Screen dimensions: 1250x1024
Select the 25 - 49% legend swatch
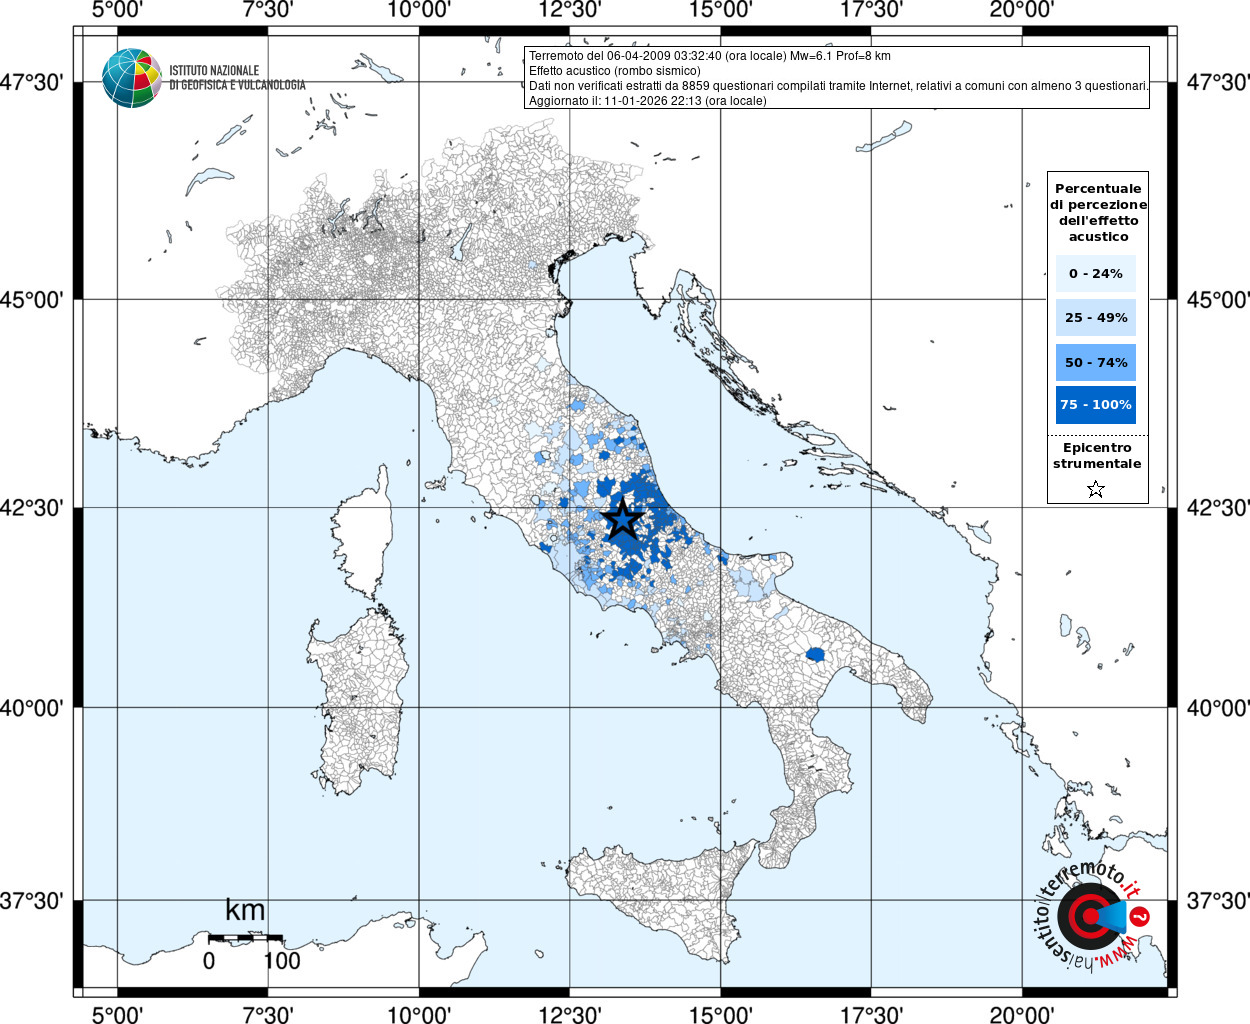click(x=1096, y=318)
